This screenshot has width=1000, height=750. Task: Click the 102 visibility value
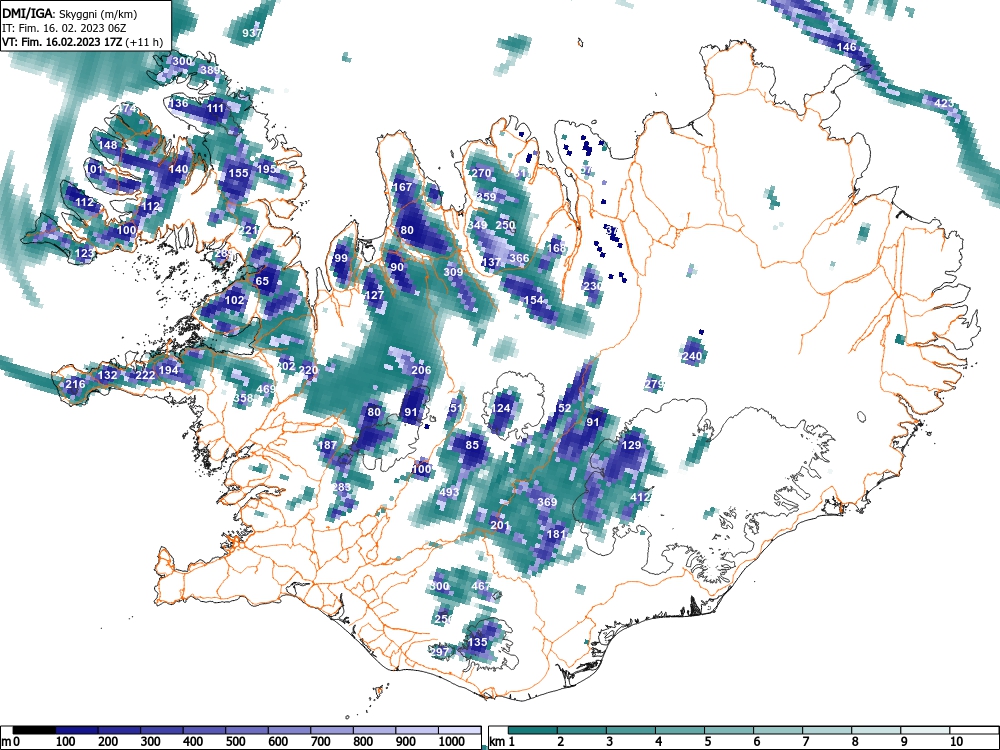pyautogui.click(x=235, y=300)
